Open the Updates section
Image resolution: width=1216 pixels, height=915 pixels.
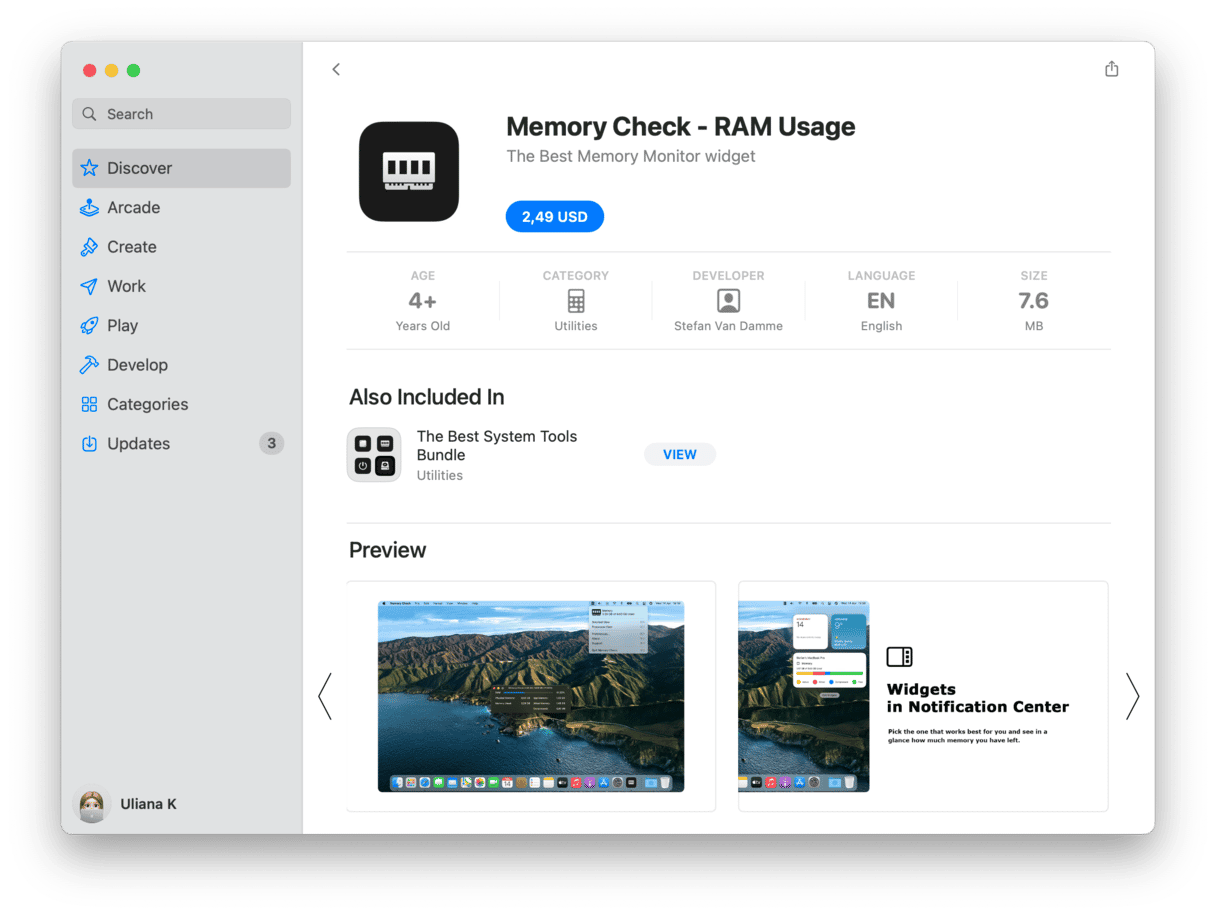point(181,444)
